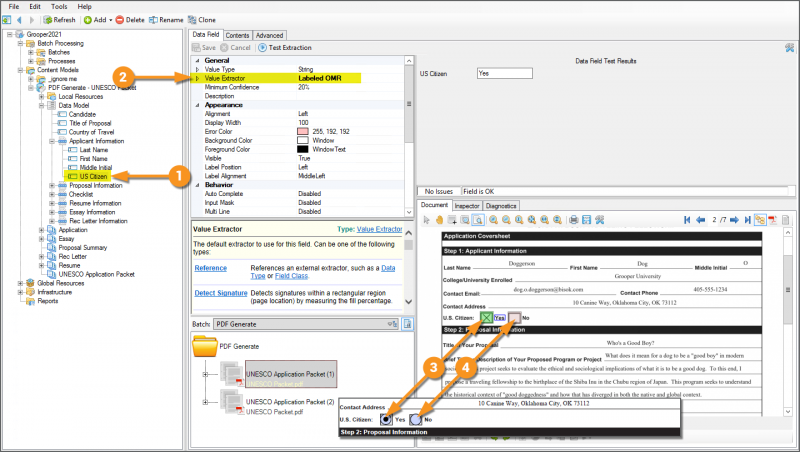The image size is (800, 452).
Task: Collapse the Appearance property category
Action: coord(197,105)
